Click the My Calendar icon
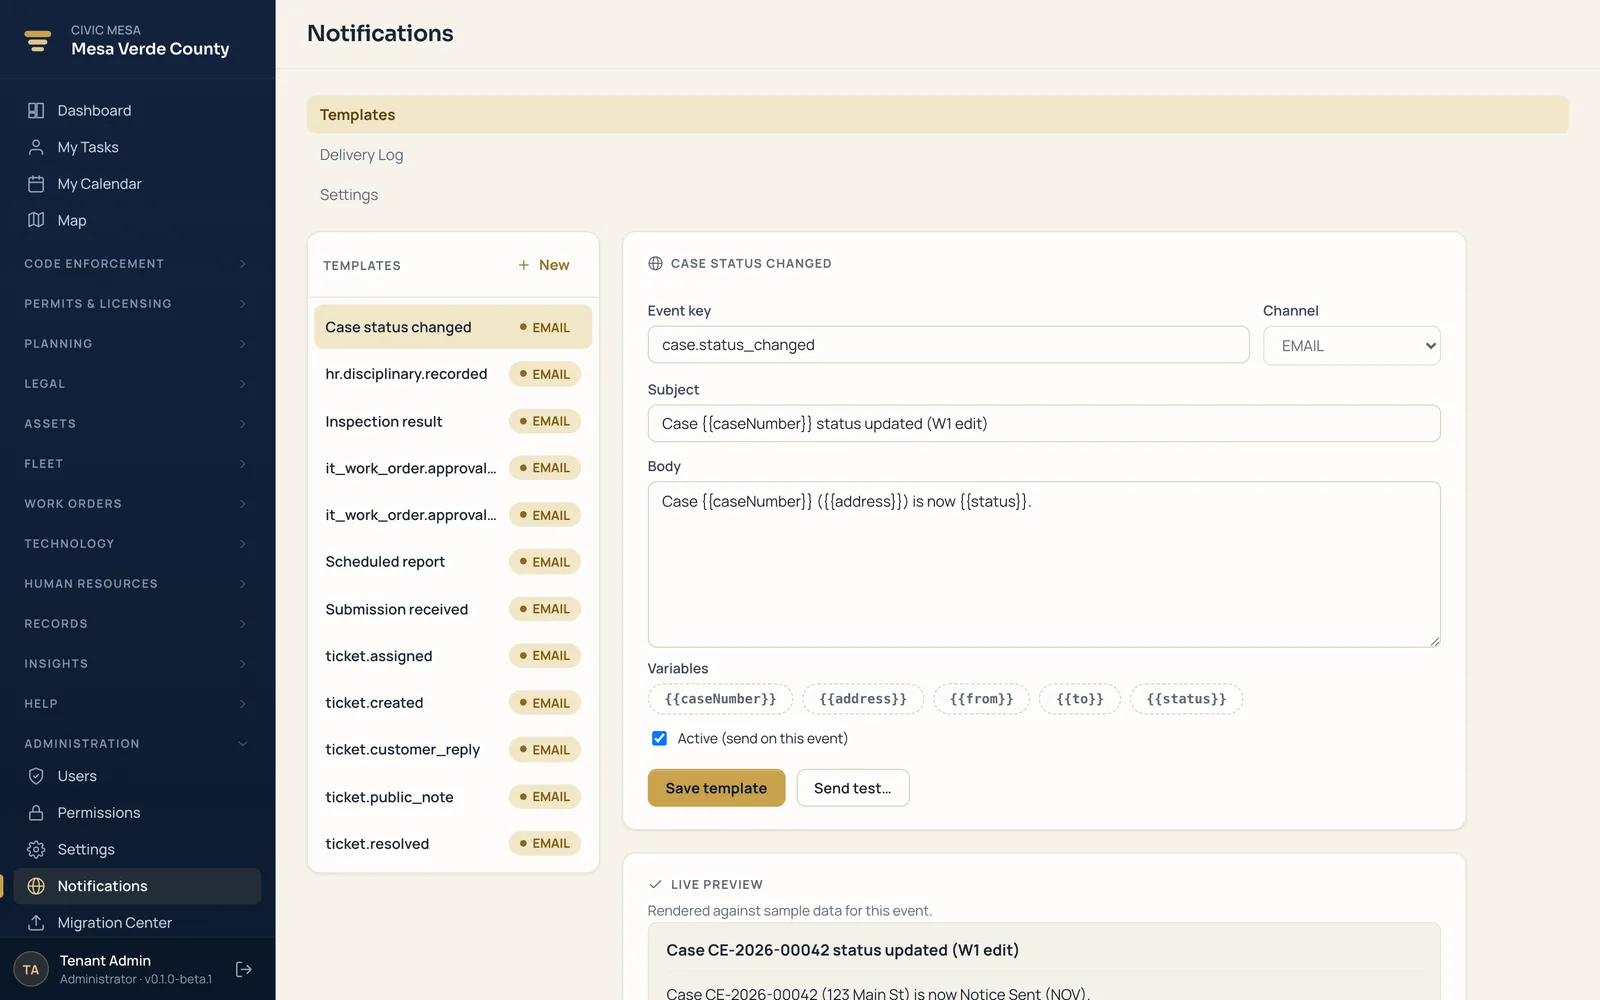The width and height of the screenshot is (1600, 1000). 36,184
